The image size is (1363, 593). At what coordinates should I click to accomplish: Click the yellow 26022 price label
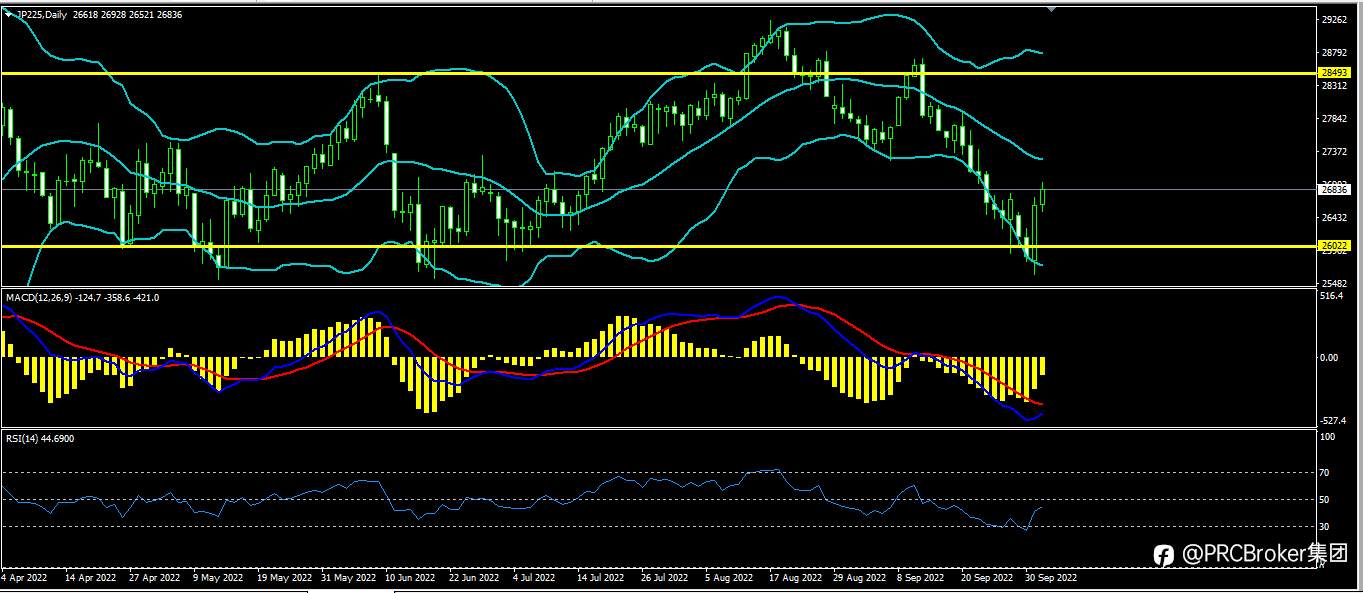click(1335, 246)
